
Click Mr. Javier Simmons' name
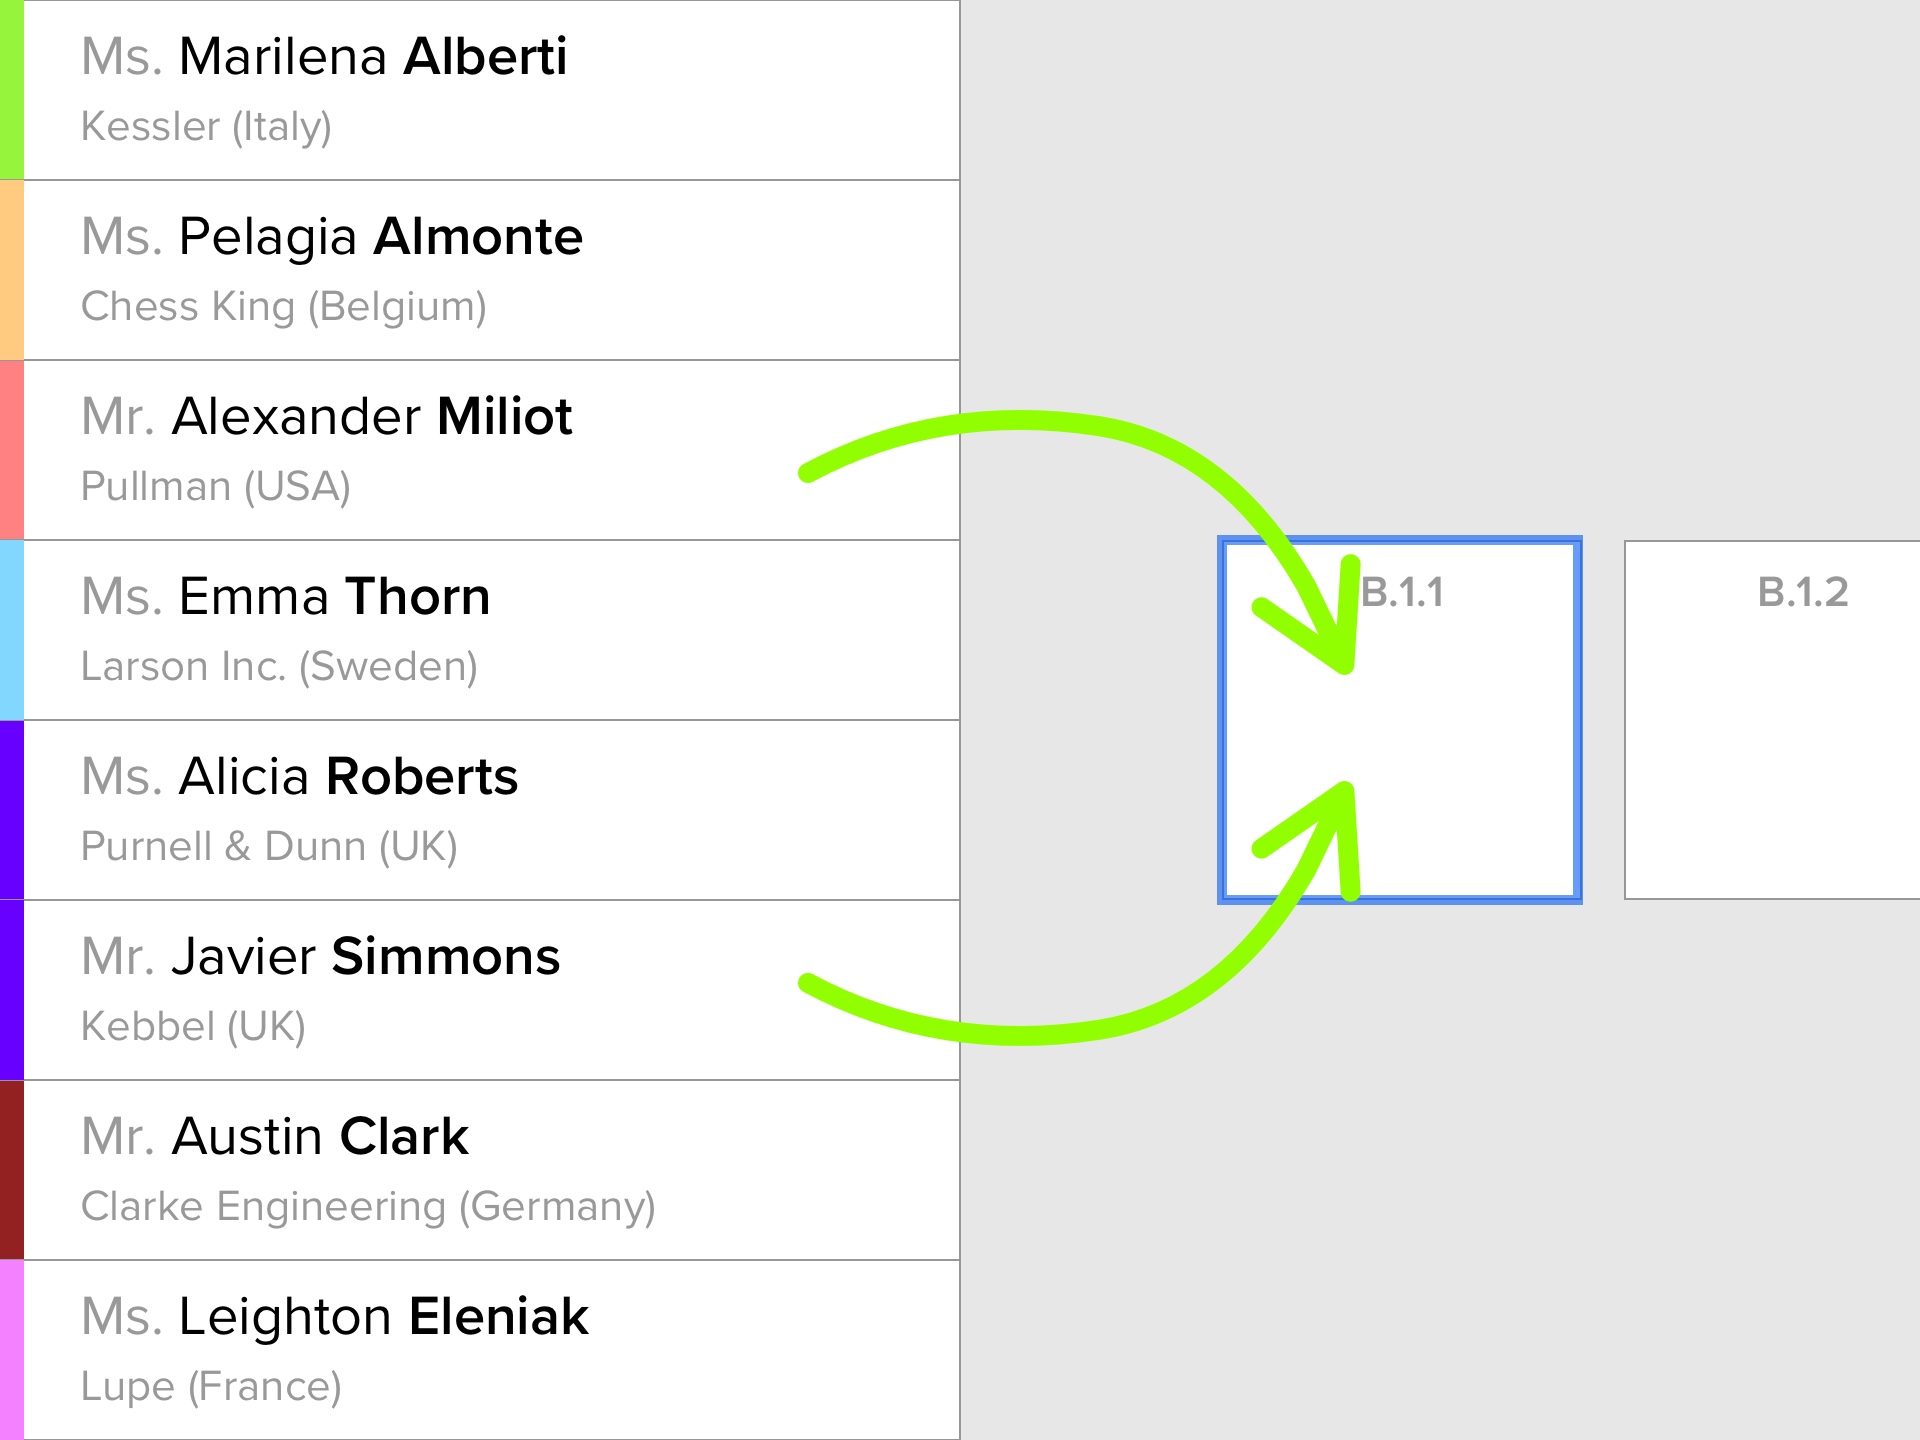point(320,957)
